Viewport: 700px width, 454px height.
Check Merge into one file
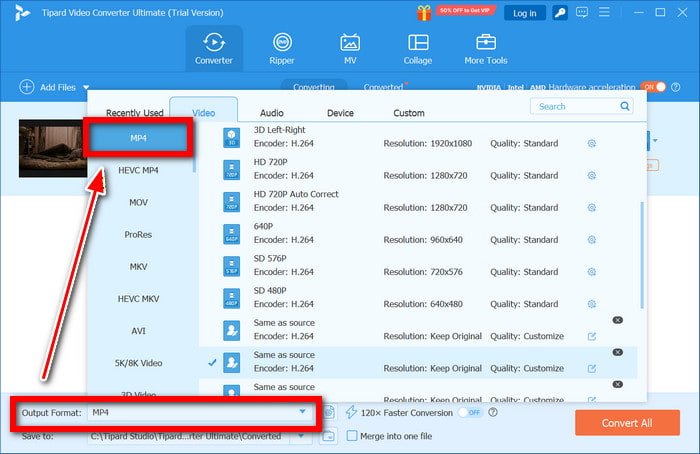352,435
